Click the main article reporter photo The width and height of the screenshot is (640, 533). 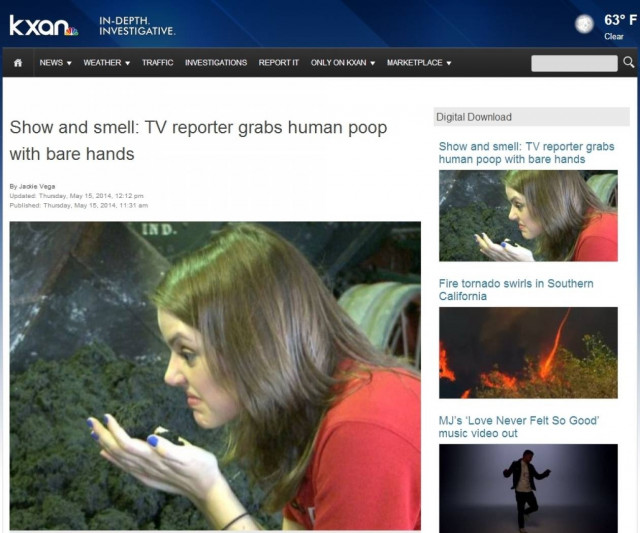point(215,375)
